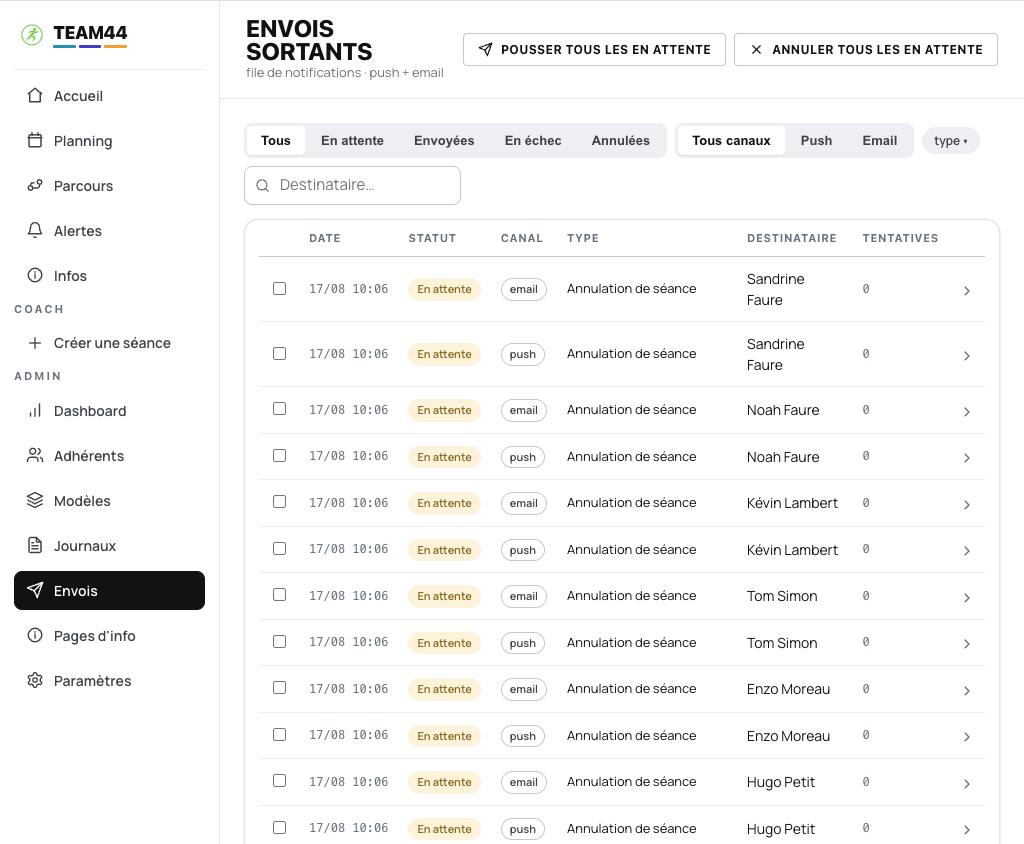
Task: Tick the Tom Simon email row checkbox
Action: (x=280, y=594)
